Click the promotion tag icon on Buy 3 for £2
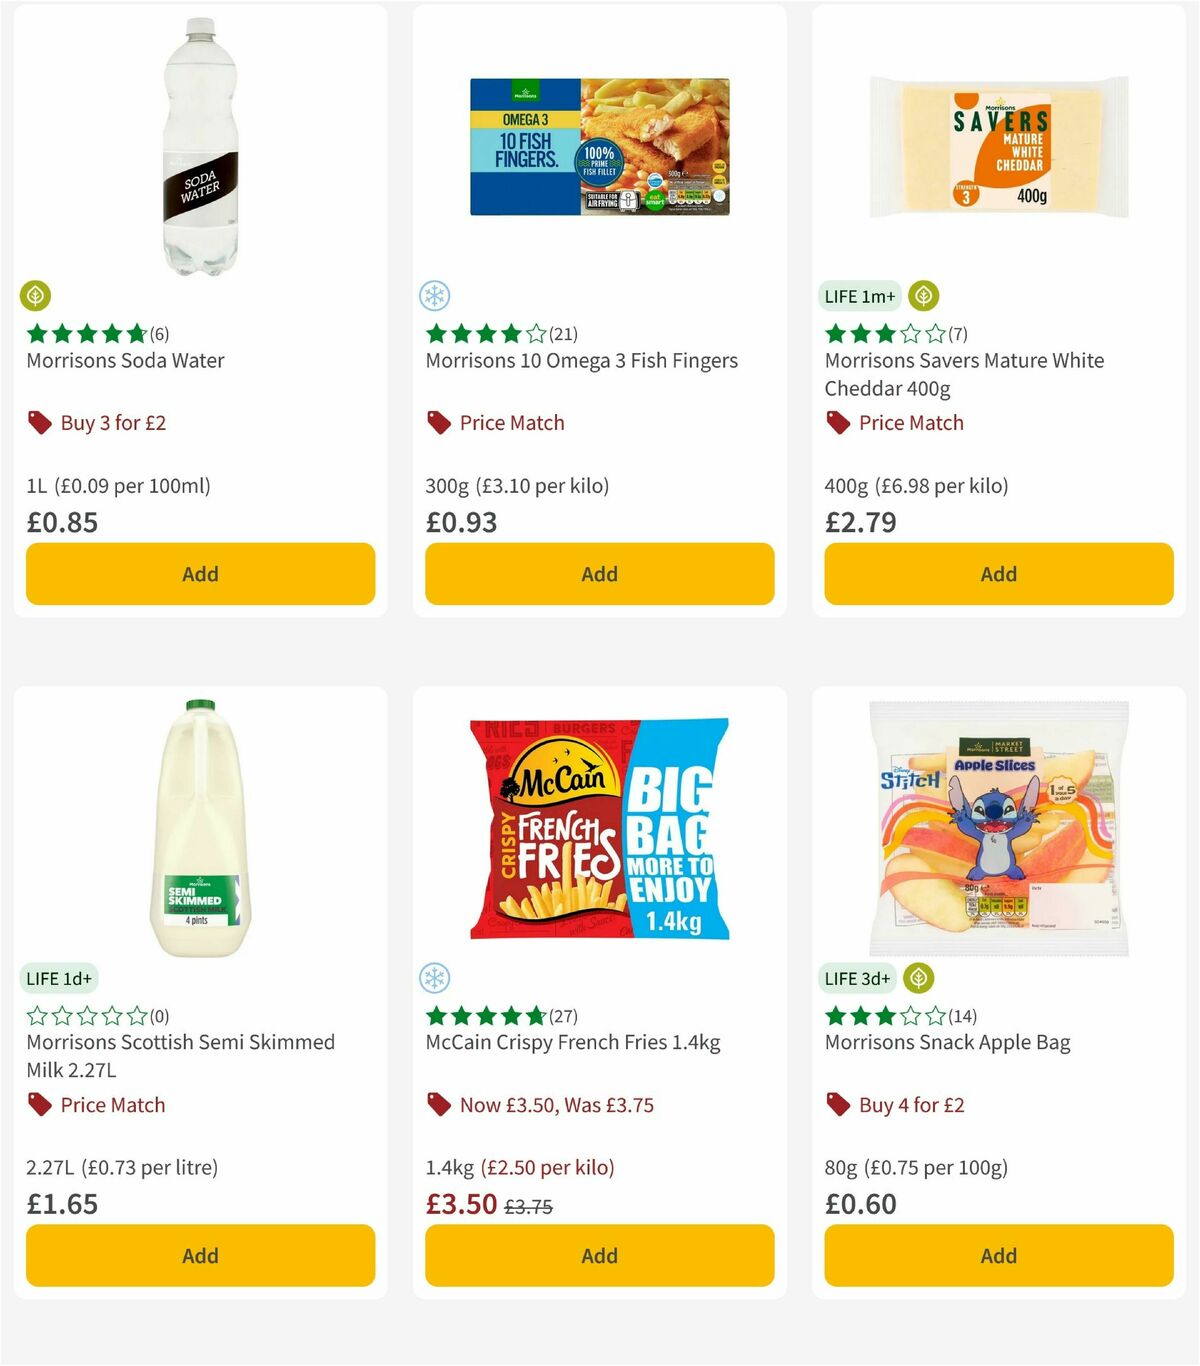 [39, 423]
